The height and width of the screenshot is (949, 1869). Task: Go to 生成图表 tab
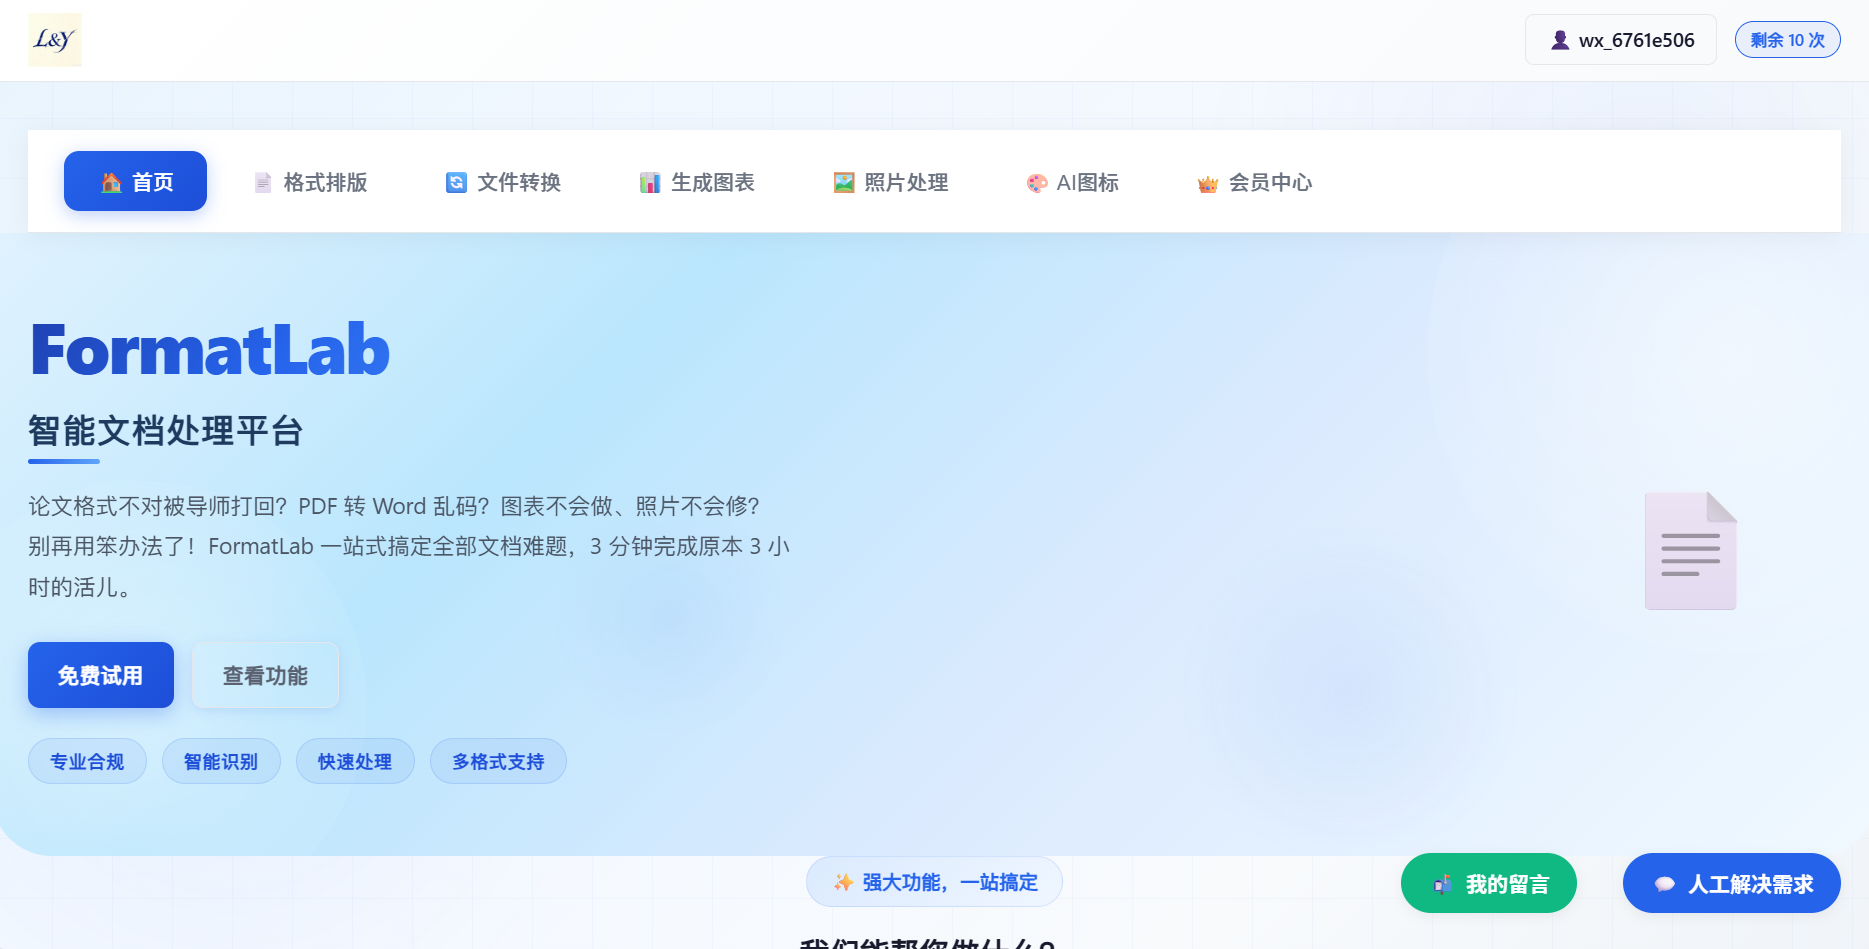tap(698, 182)
